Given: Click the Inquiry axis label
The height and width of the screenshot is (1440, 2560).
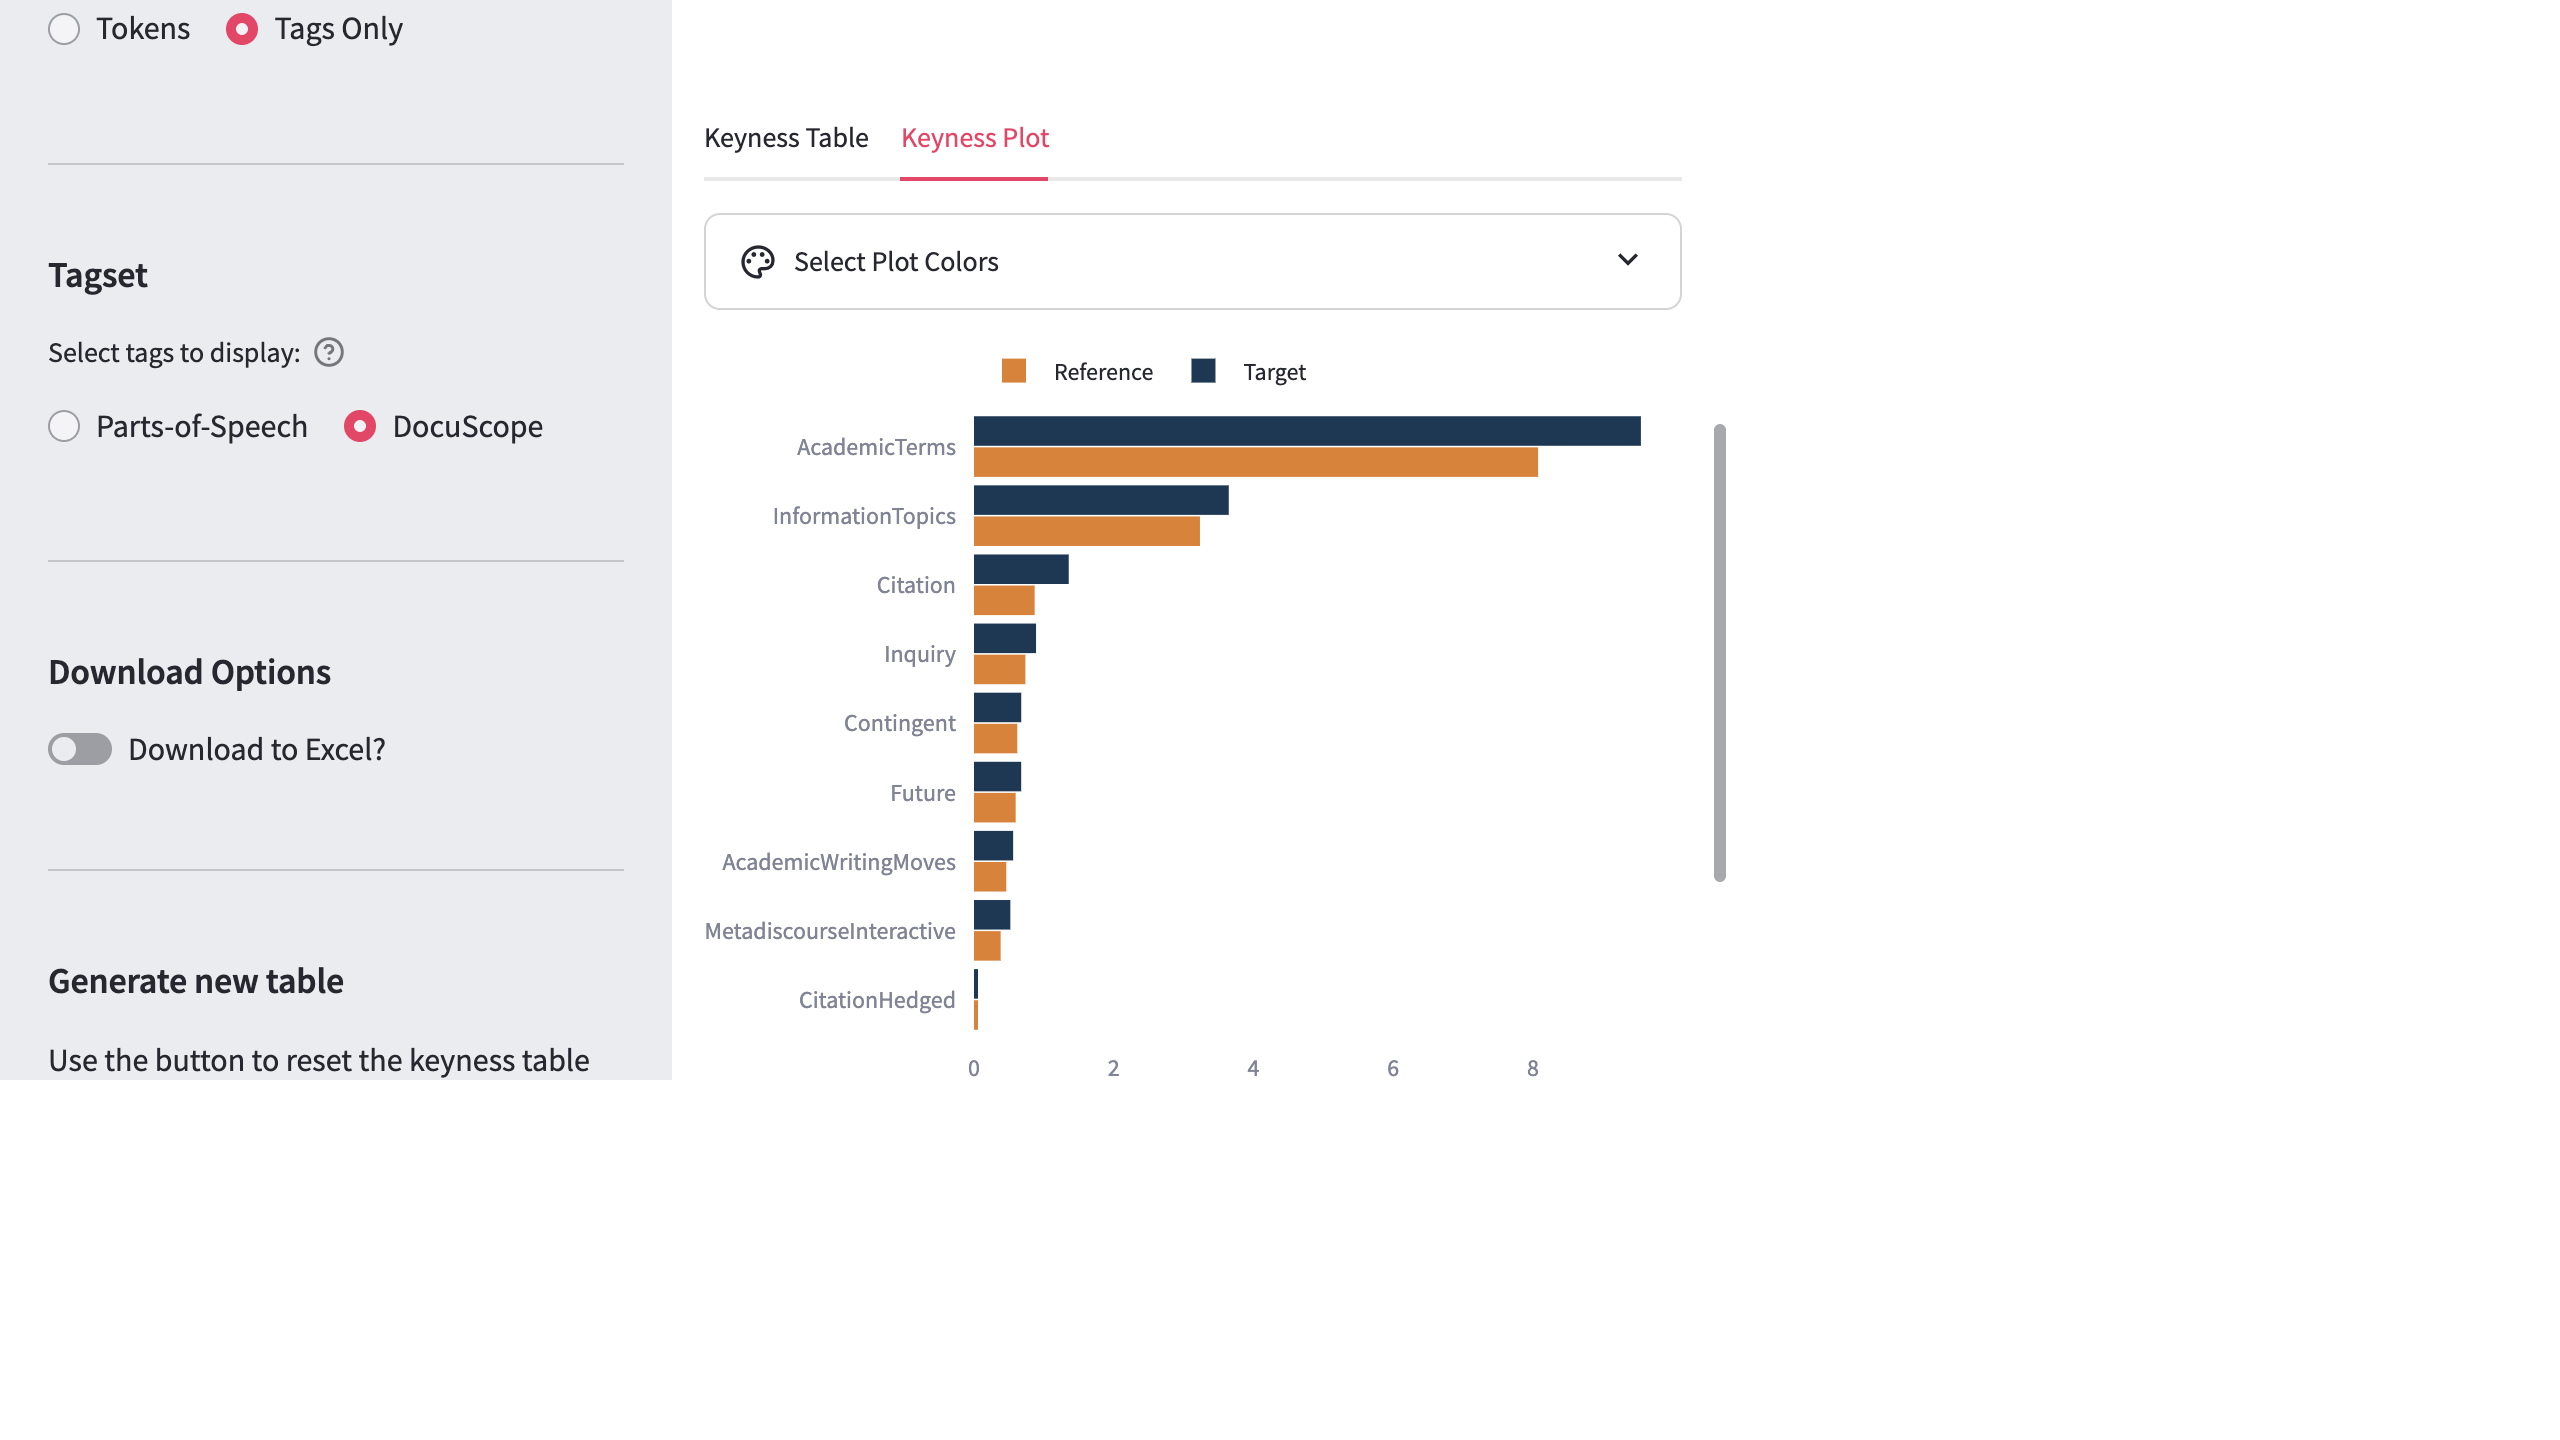Looking at the screenshot, I should pyautogui.click(x=920, y=654).
